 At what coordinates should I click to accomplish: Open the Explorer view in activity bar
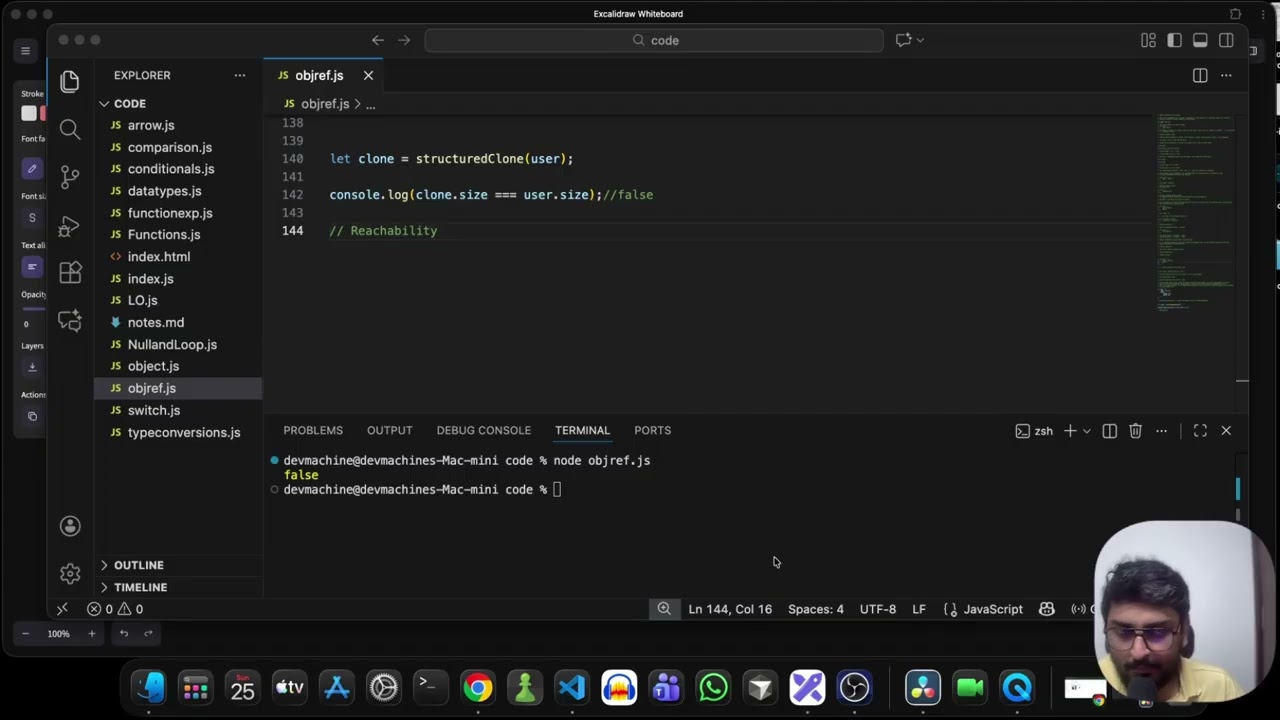[x=69, y=81]
